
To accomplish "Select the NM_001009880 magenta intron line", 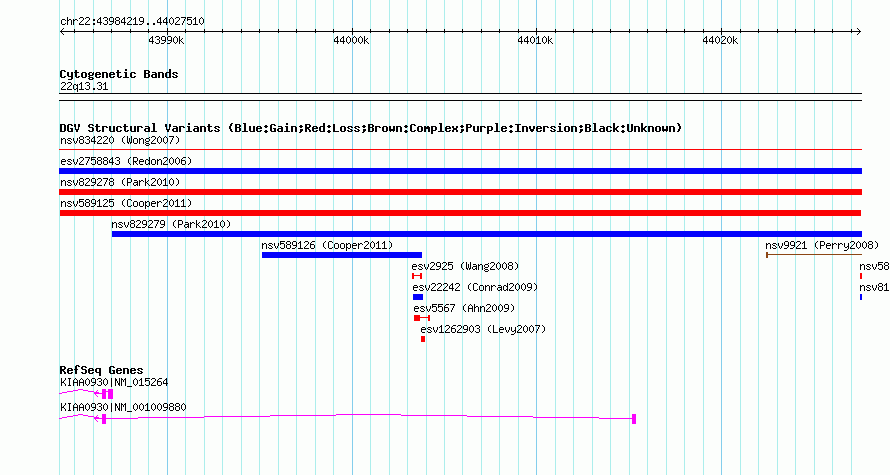I will [369, 417].
